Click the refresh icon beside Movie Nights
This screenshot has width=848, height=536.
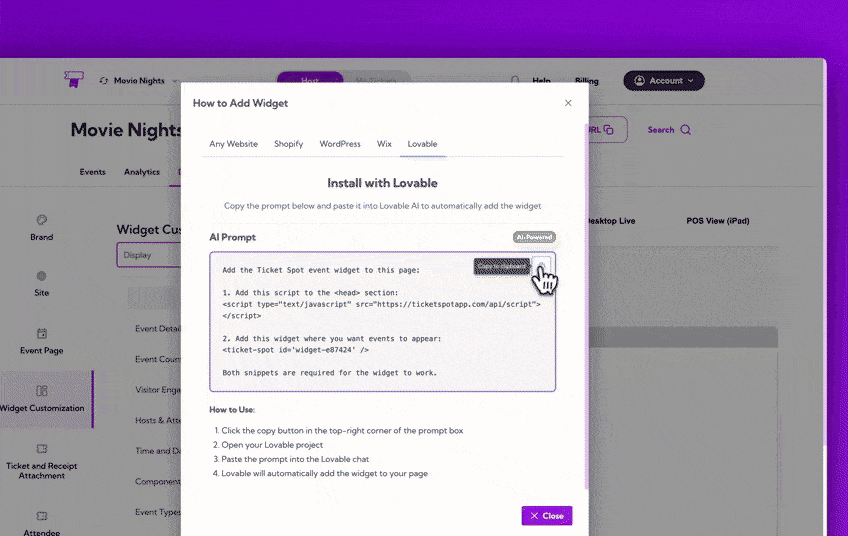[103, 81]
